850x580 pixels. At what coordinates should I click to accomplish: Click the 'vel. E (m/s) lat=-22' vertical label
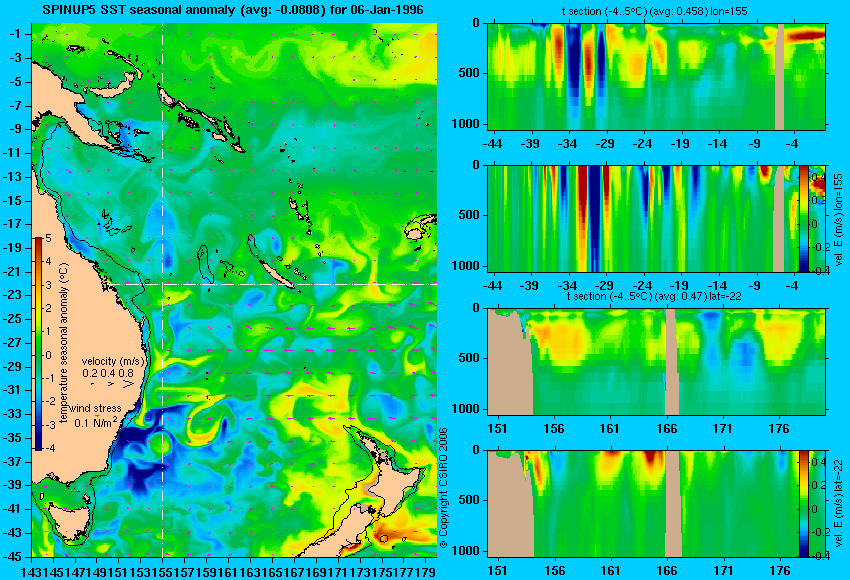click(839, 505)
